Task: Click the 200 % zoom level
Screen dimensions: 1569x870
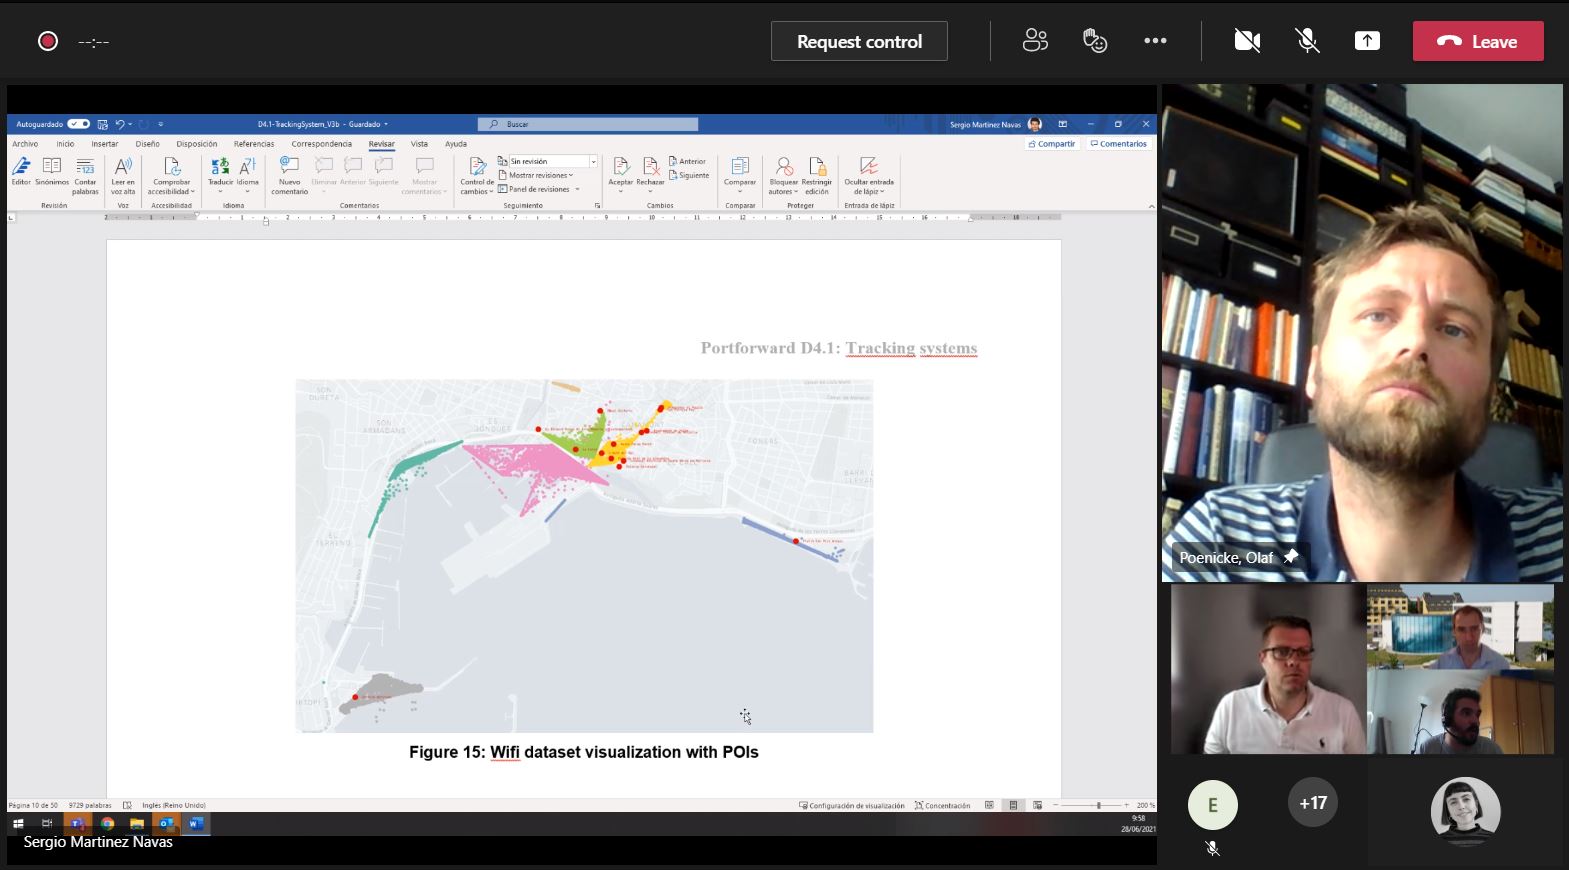Action: 1145,805
